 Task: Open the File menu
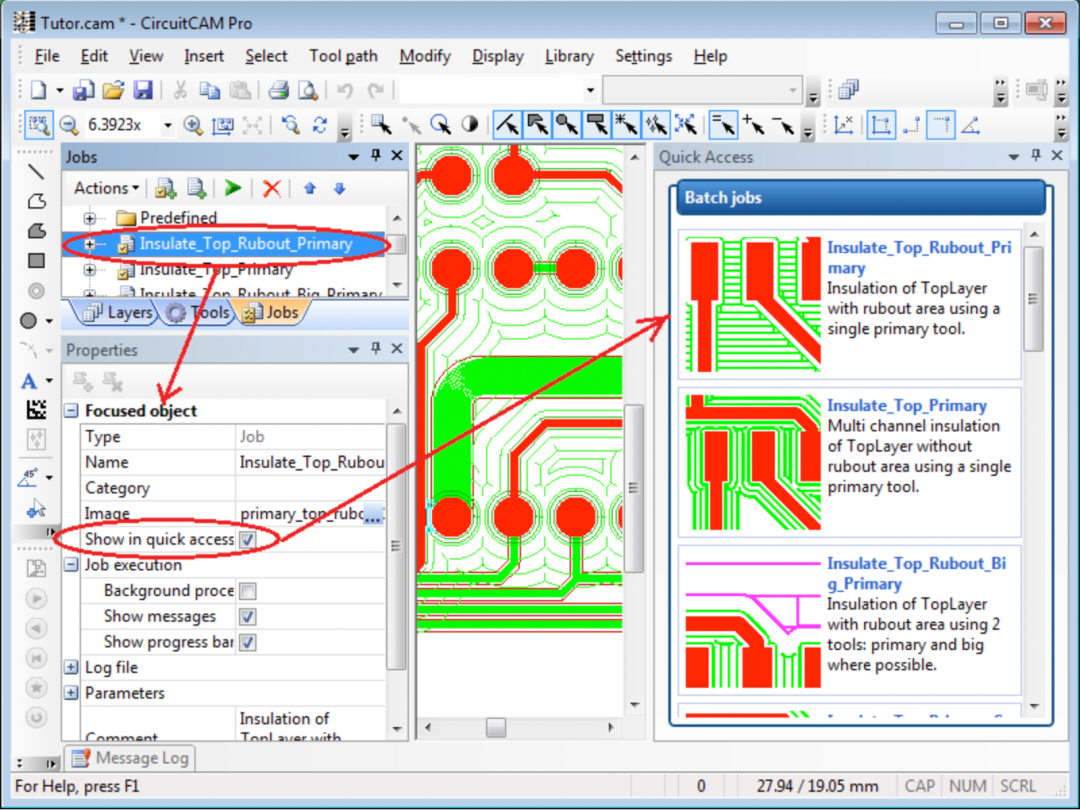pyautogui.click(x=46, y=56)
